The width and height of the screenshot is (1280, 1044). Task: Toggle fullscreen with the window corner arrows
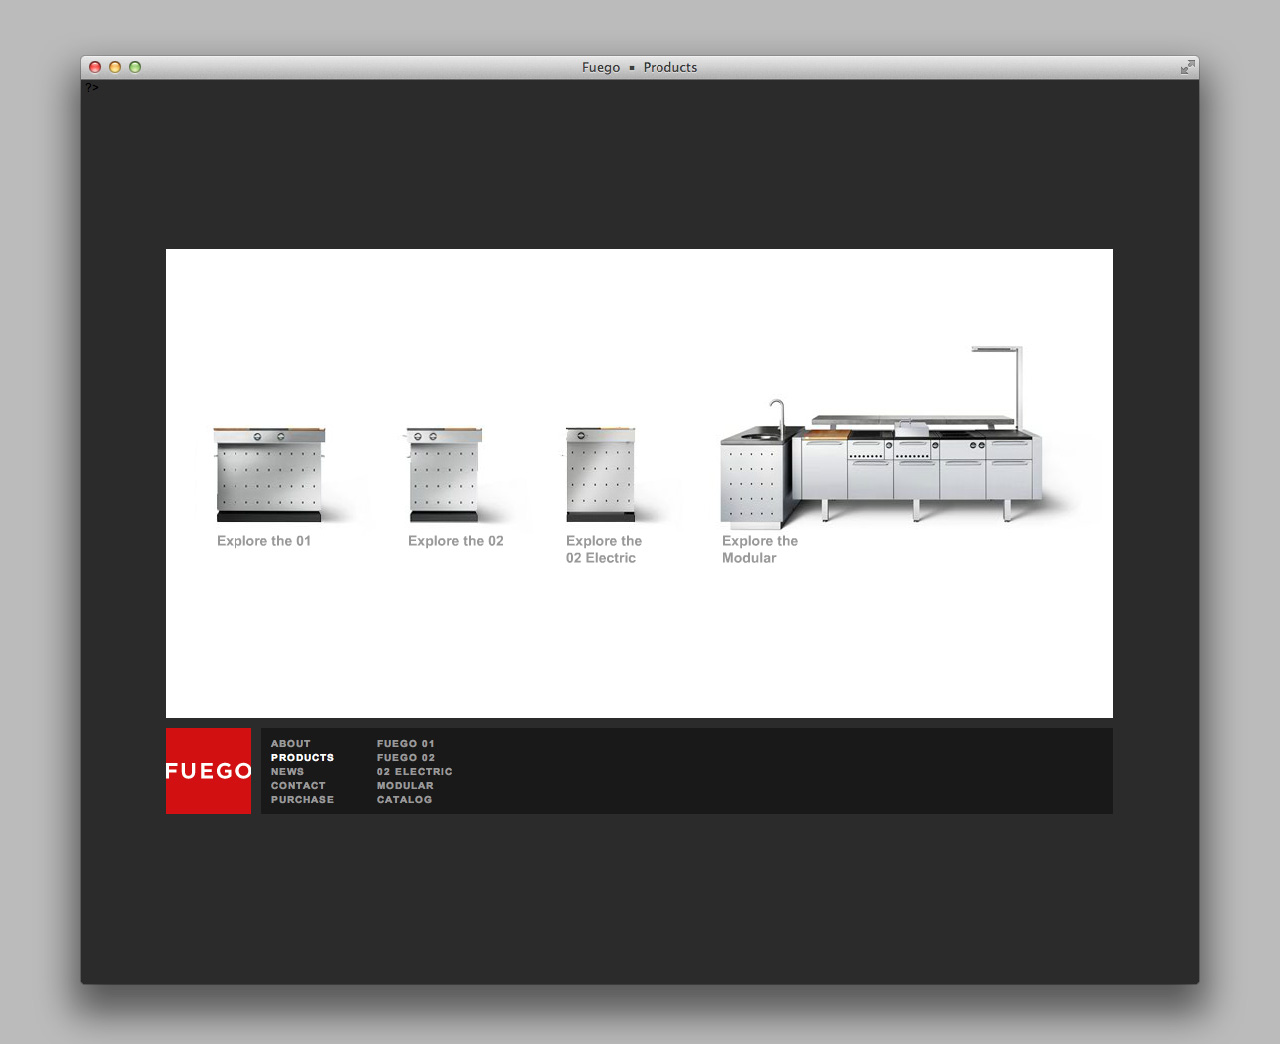point(1187,67)
